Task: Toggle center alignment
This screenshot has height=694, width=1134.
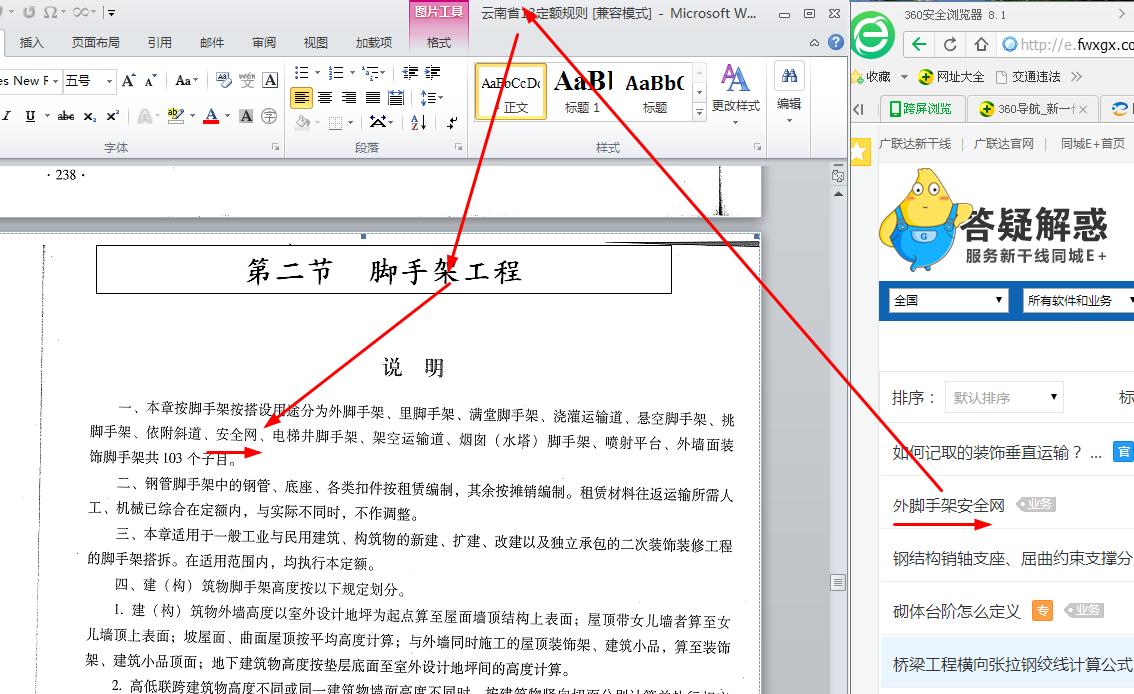Action: click(325, 98)
